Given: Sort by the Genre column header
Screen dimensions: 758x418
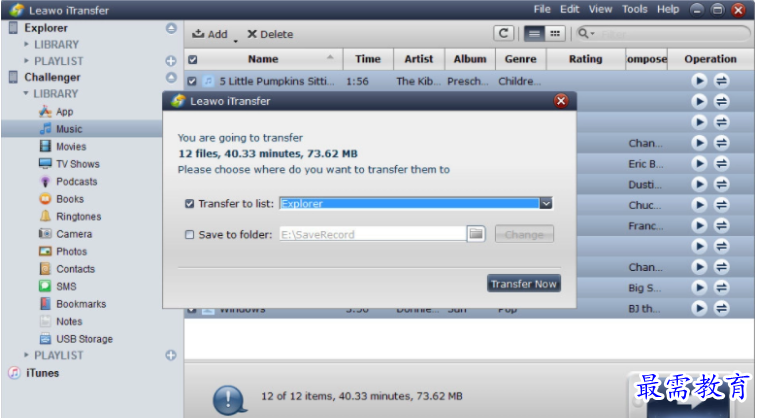Looking at the screenshot, I should (x=521, y=59).
